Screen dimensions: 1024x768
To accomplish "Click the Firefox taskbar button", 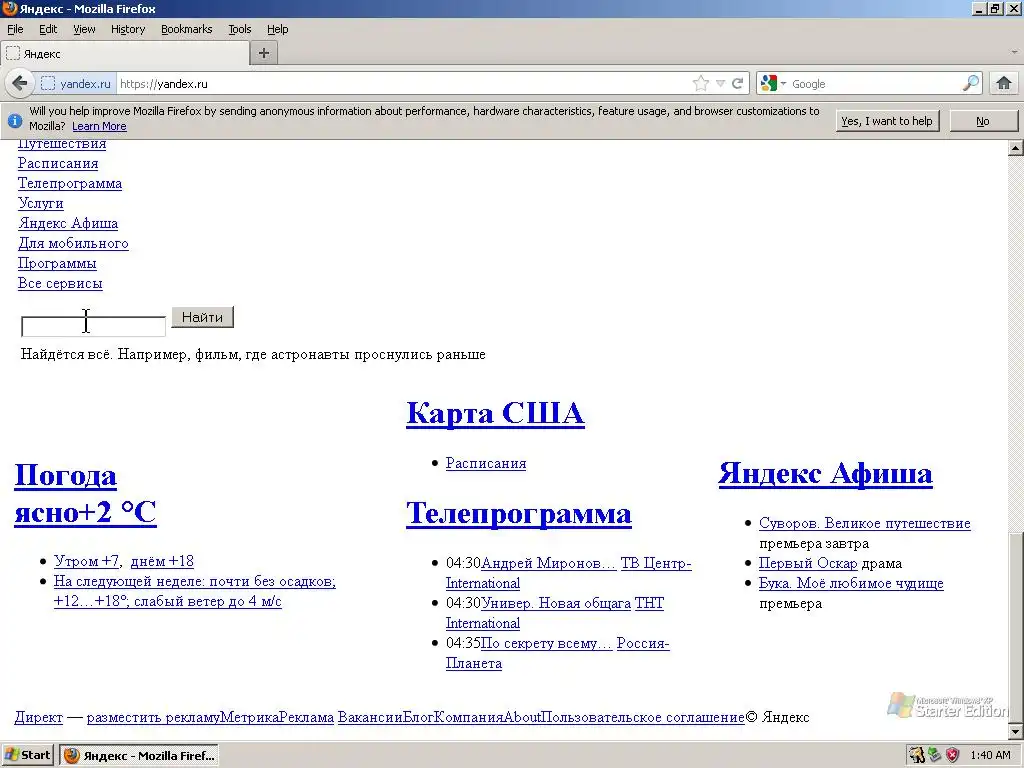I will click(139, 756).
